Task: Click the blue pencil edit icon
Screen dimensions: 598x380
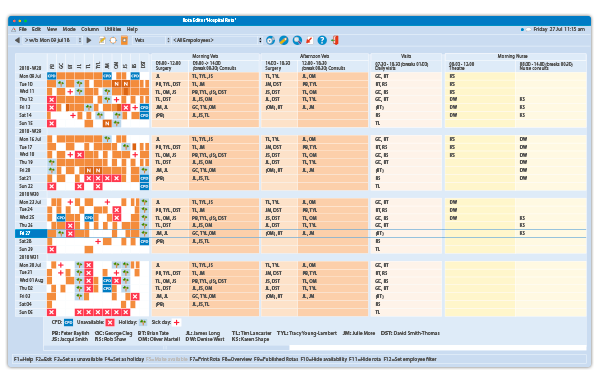Action: (x=283, y=40)
